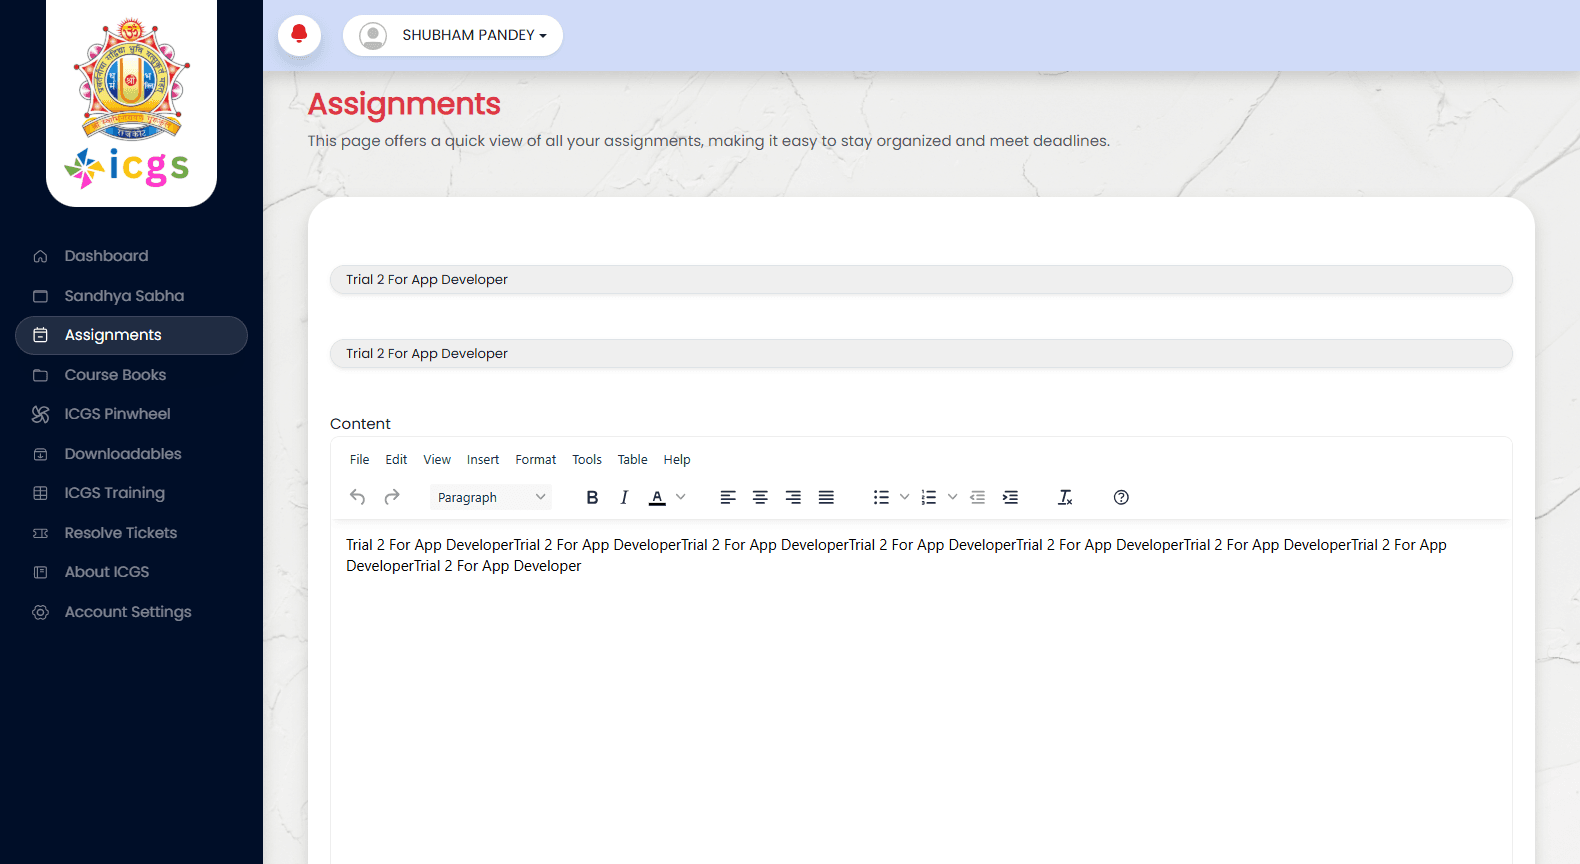Open the Format menu in the editor
Image resolution: width=1580 pixels, height=864 pixels.
click(x=535, y=460)
